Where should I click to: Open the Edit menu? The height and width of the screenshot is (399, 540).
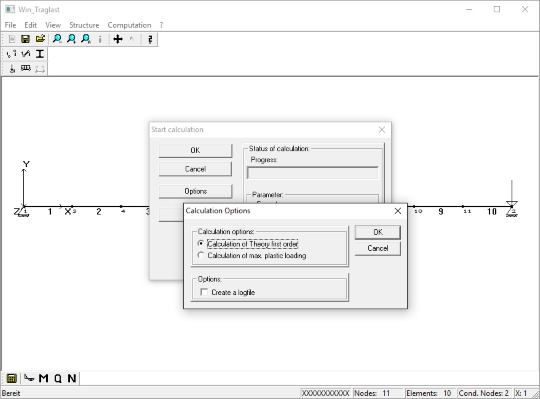[30, 25]
